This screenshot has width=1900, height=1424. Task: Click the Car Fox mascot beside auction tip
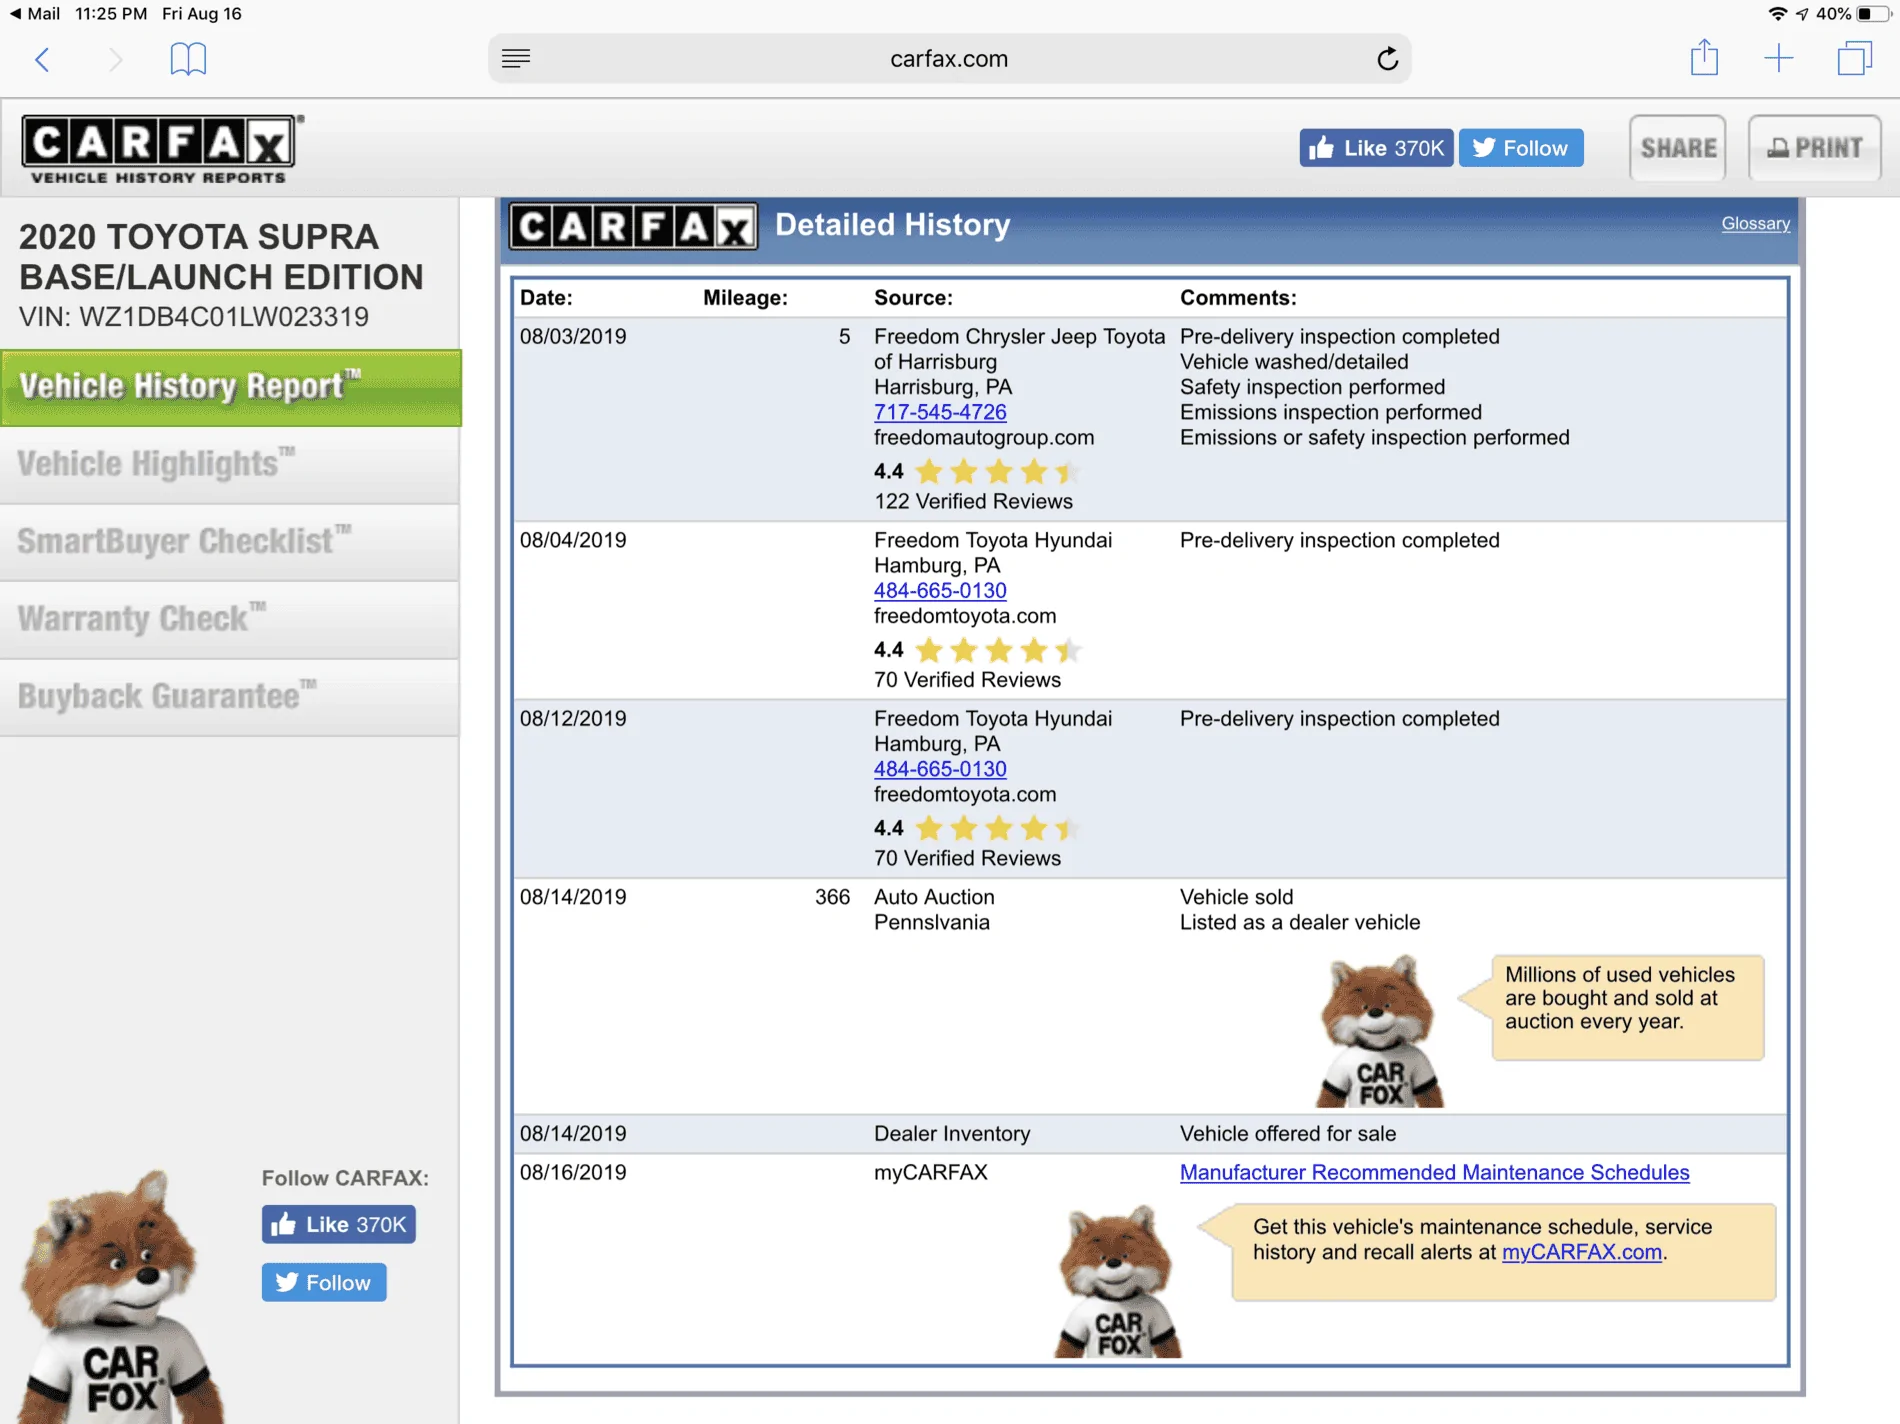click(1378, 1031)
